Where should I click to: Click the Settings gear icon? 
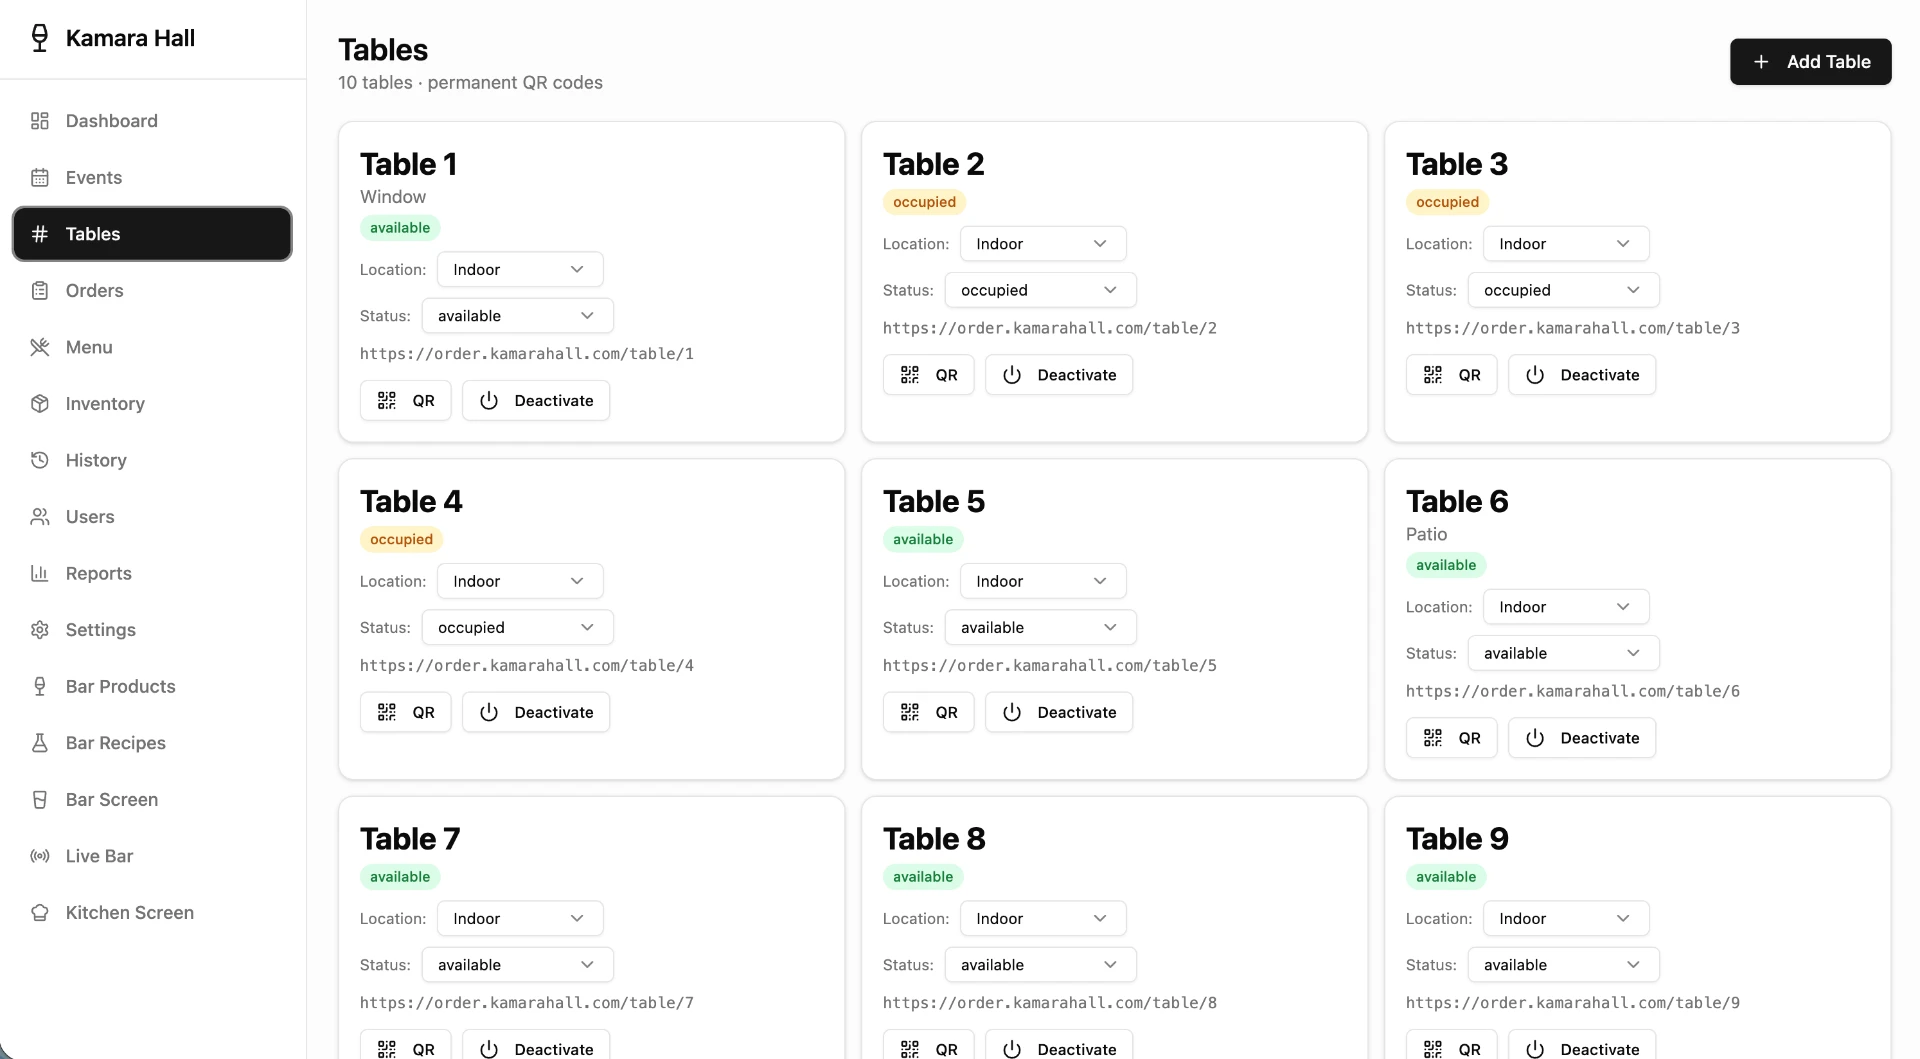point(40,630)
